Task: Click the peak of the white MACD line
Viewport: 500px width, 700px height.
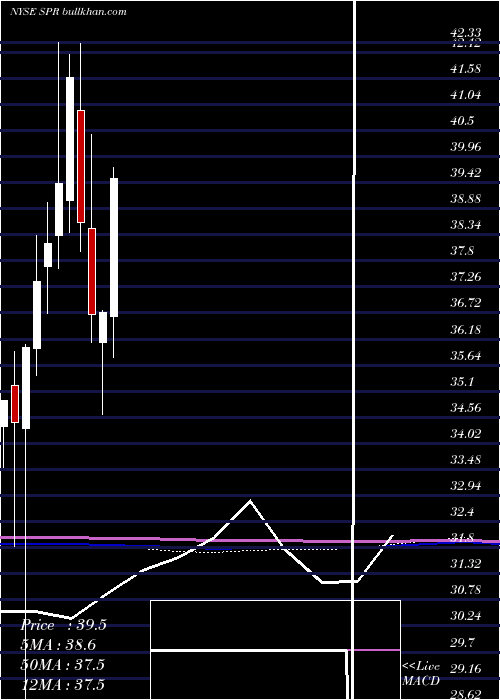Action: (250, 501)
